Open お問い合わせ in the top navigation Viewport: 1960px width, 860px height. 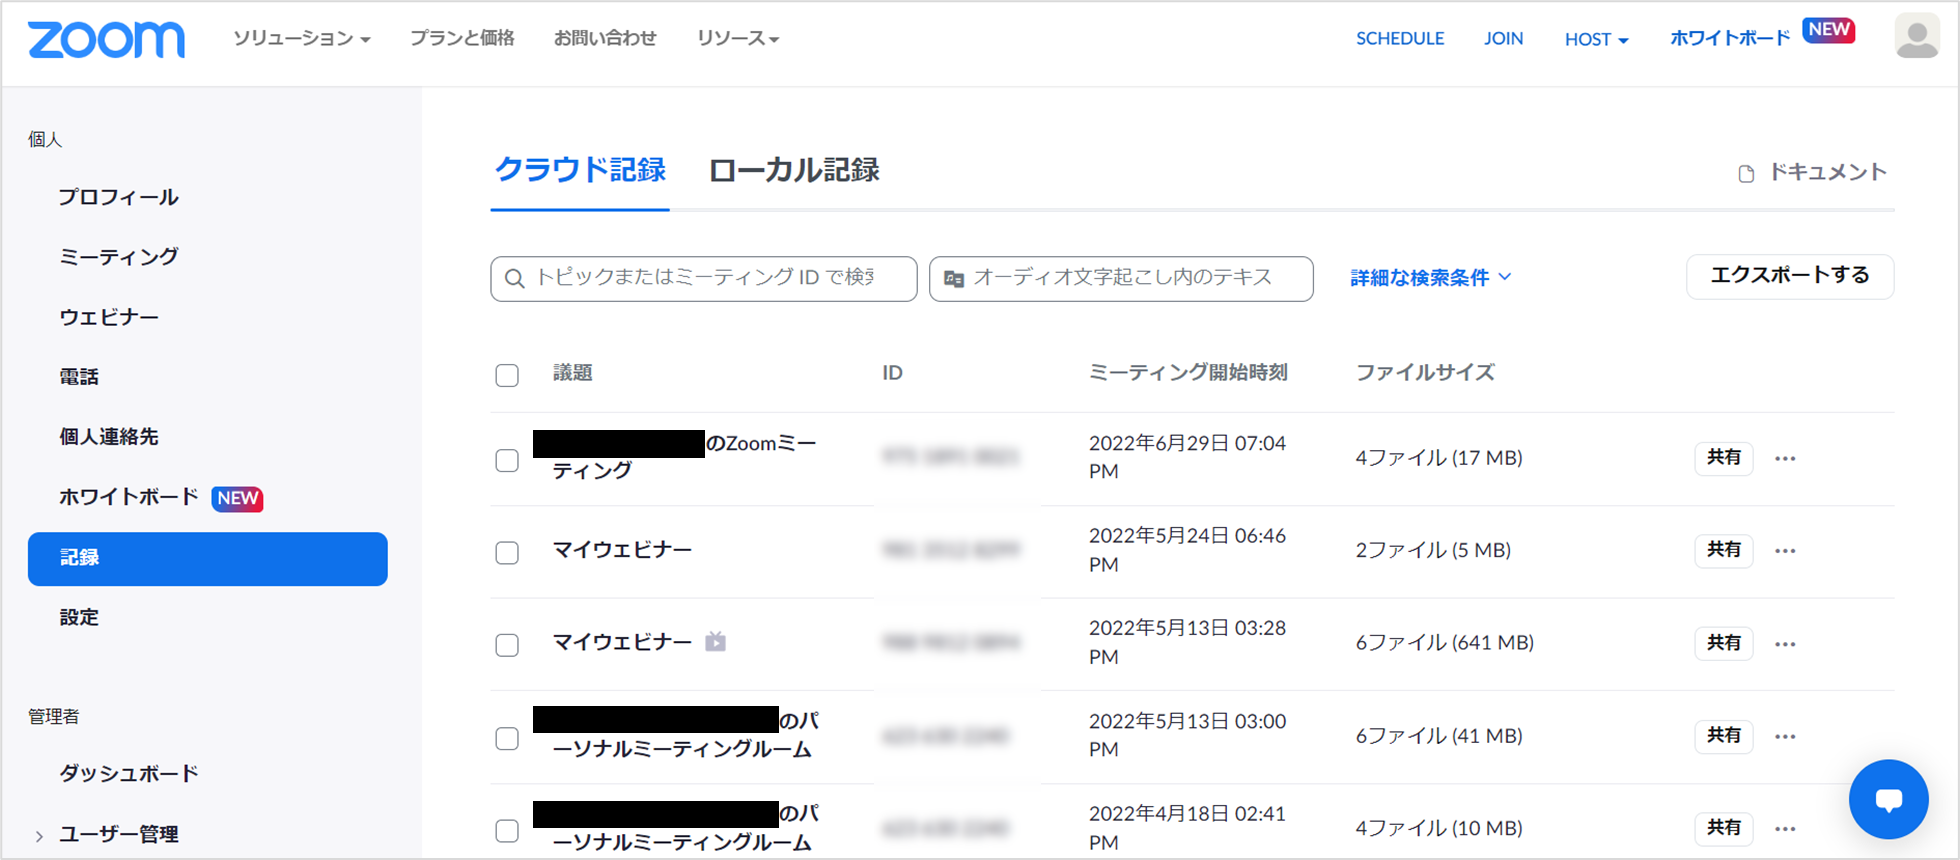click(605, 38)
